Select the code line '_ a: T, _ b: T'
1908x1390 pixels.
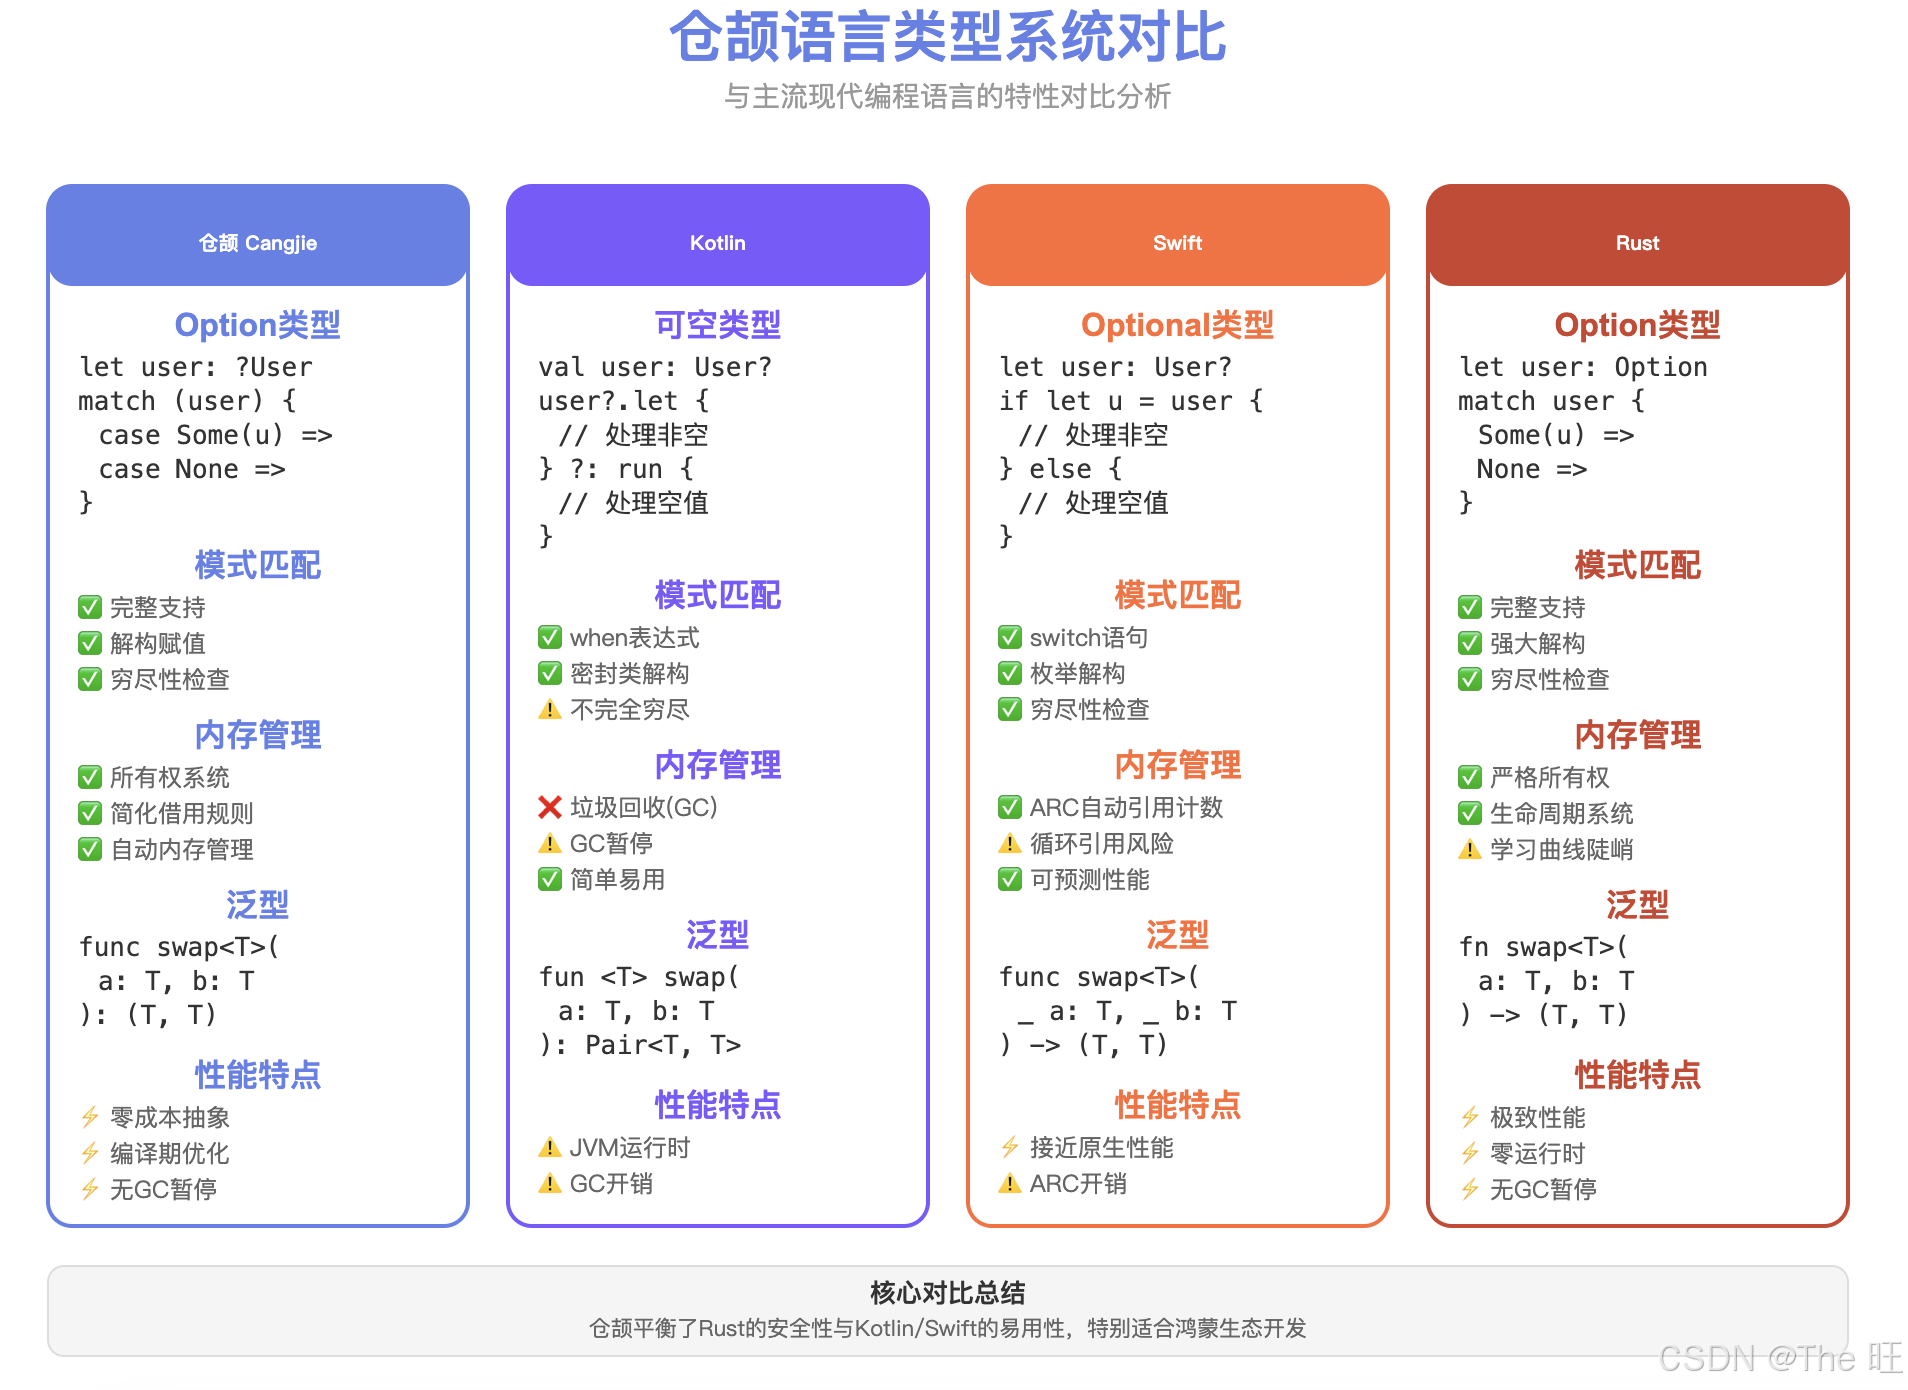click(1128, 1011)
